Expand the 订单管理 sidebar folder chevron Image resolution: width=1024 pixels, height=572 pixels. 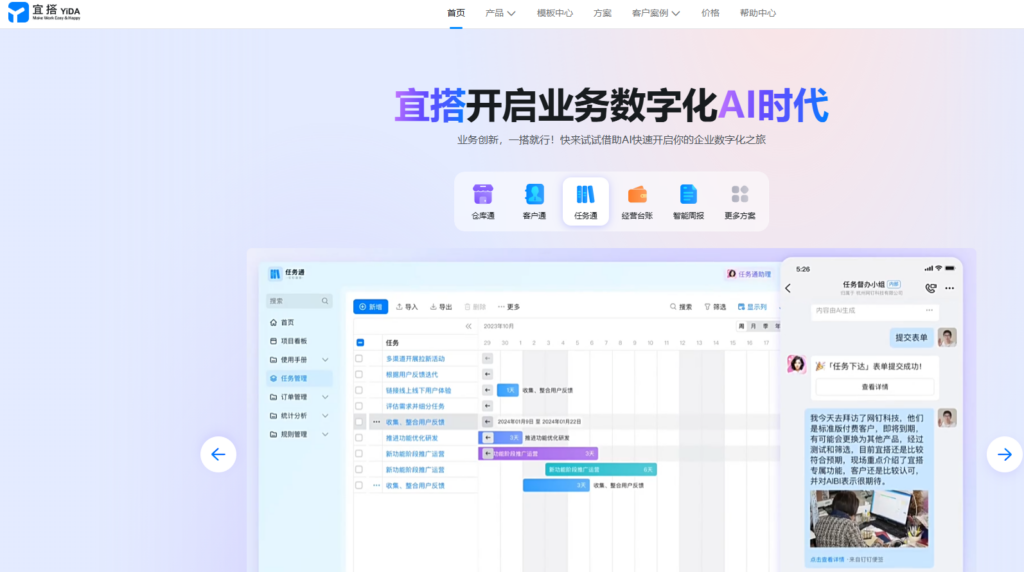pos(325,397)
